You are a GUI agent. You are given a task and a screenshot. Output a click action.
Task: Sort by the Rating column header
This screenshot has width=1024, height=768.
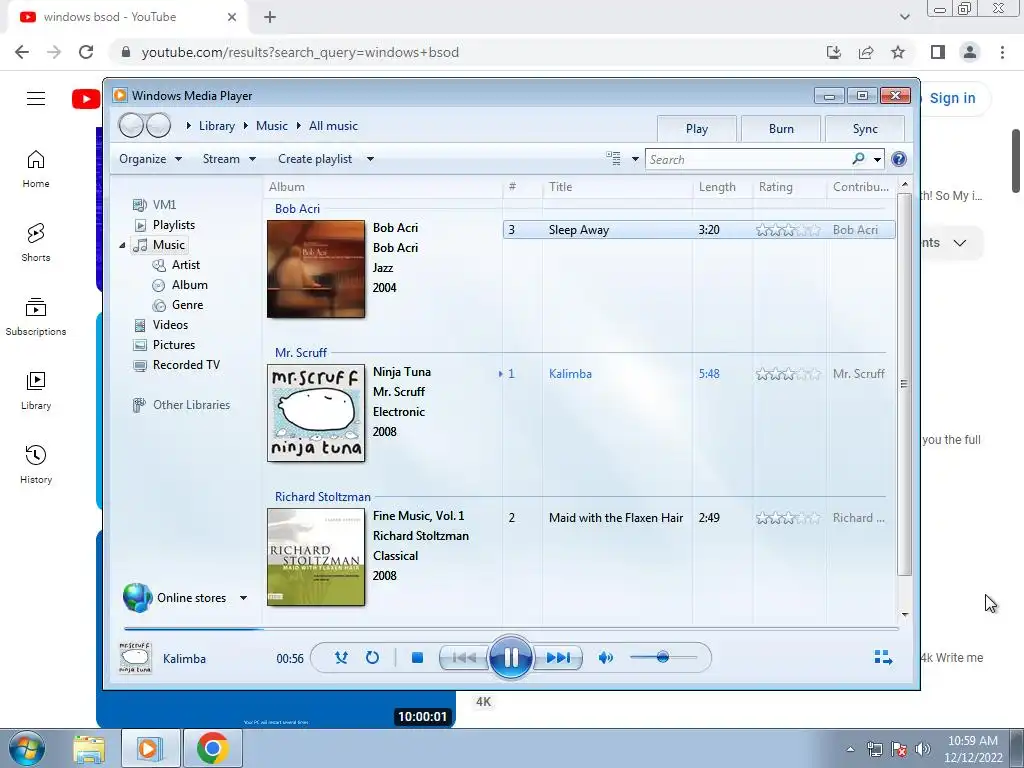point(790,187)
